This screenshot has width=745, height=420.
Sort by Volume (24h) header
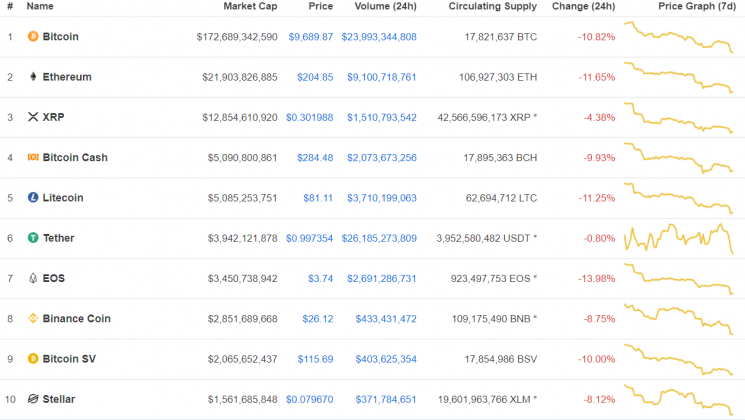point(385,6)
